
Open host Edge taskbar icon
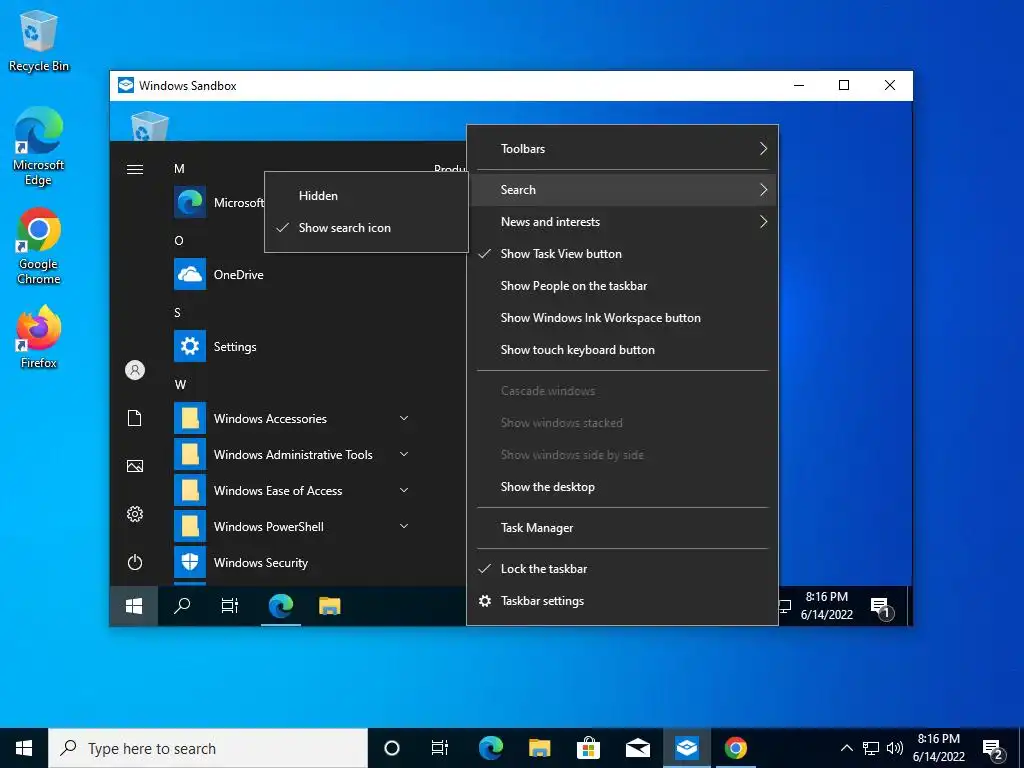coord(490,748)
